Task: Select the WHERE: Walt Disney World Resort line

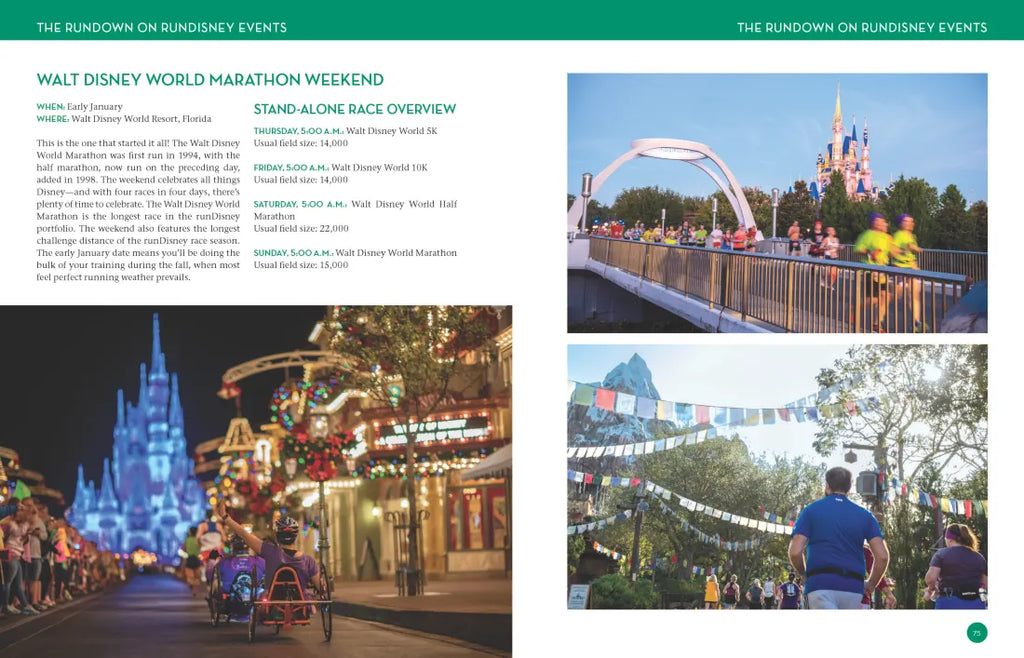Action: [x=124, y=118]
